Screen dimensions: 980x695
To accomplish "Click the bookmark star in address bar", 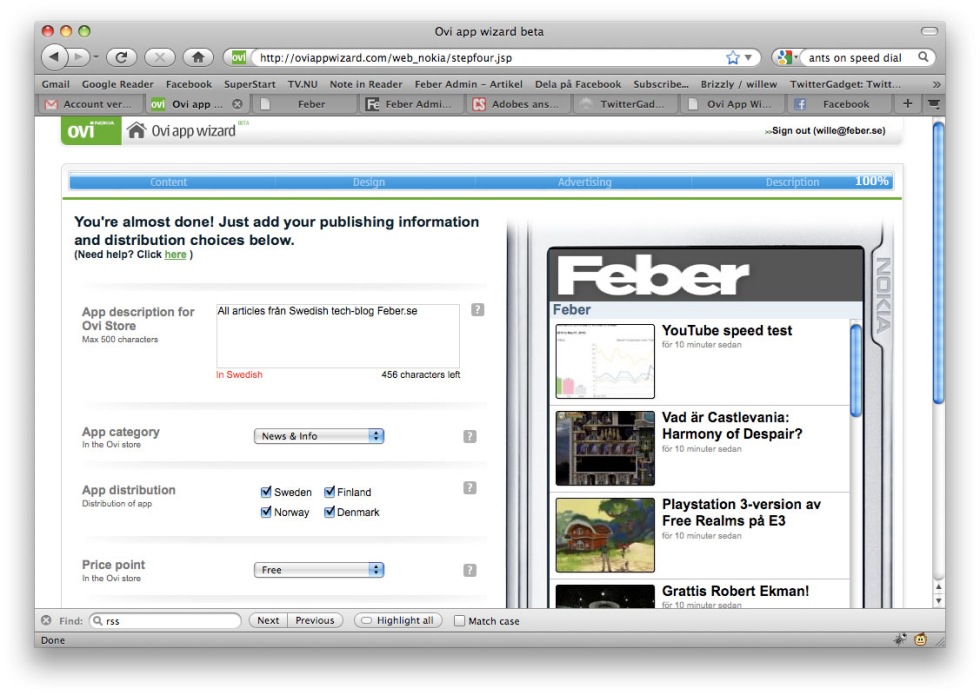I will (732, 58).
